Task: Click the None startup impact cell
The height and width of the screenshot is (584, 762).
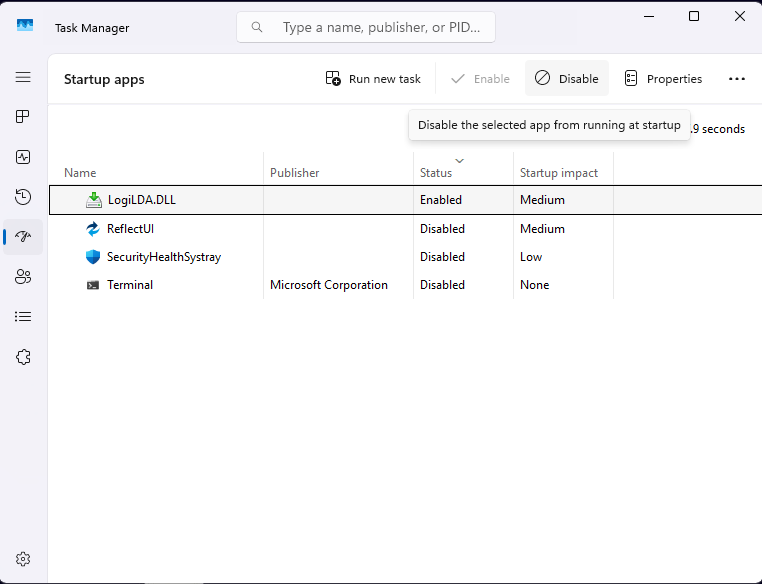Action: (535, 285)
